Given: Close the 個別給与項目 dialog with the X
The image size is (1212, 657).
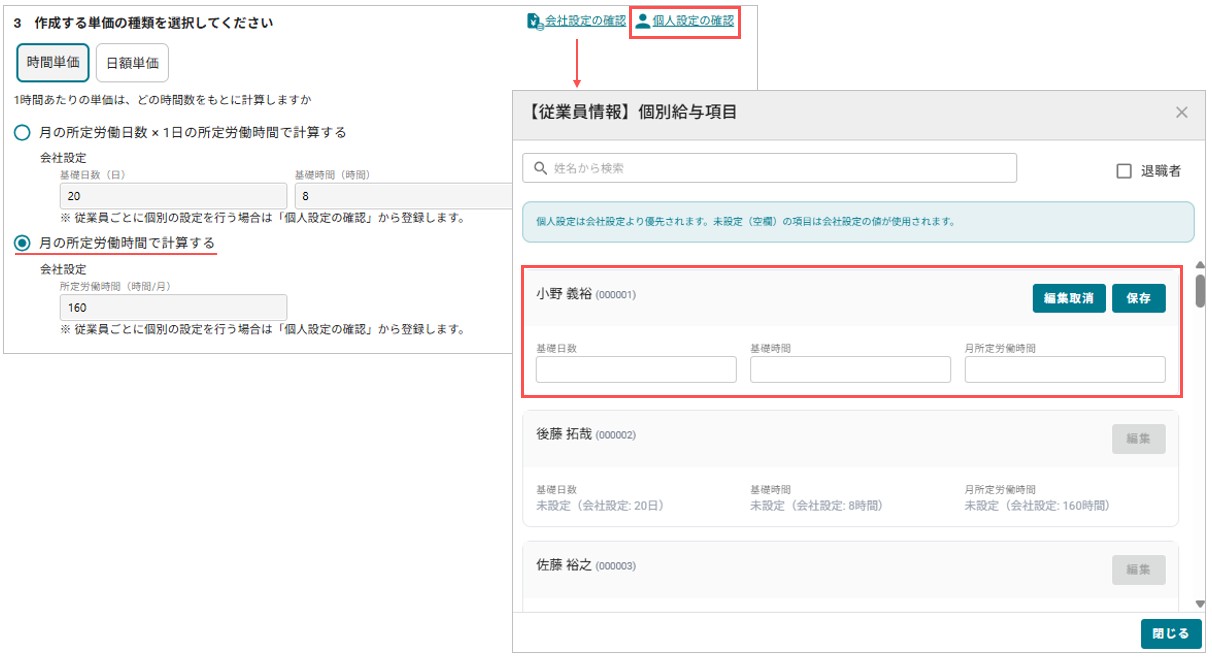Looking at the screenshot, I should (1182, 112).
